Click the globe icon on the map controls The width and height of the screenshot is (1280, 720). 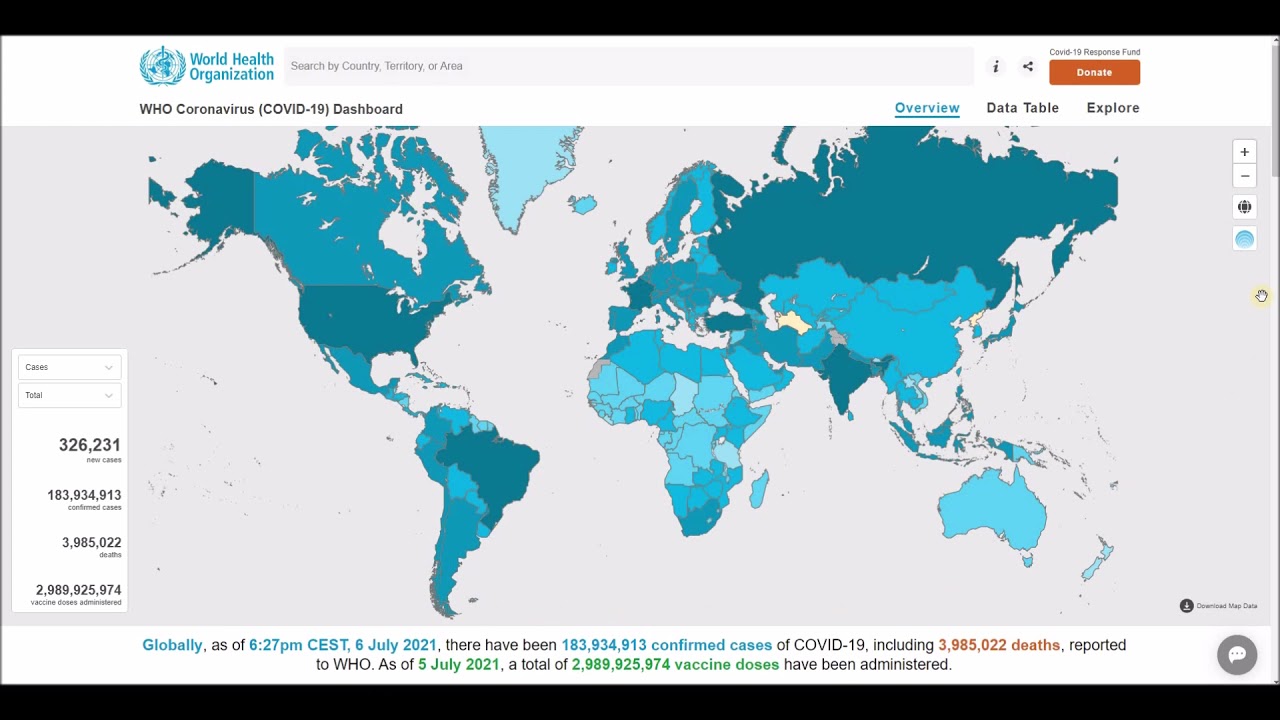pyautogui.click(x=1245, y=207)
